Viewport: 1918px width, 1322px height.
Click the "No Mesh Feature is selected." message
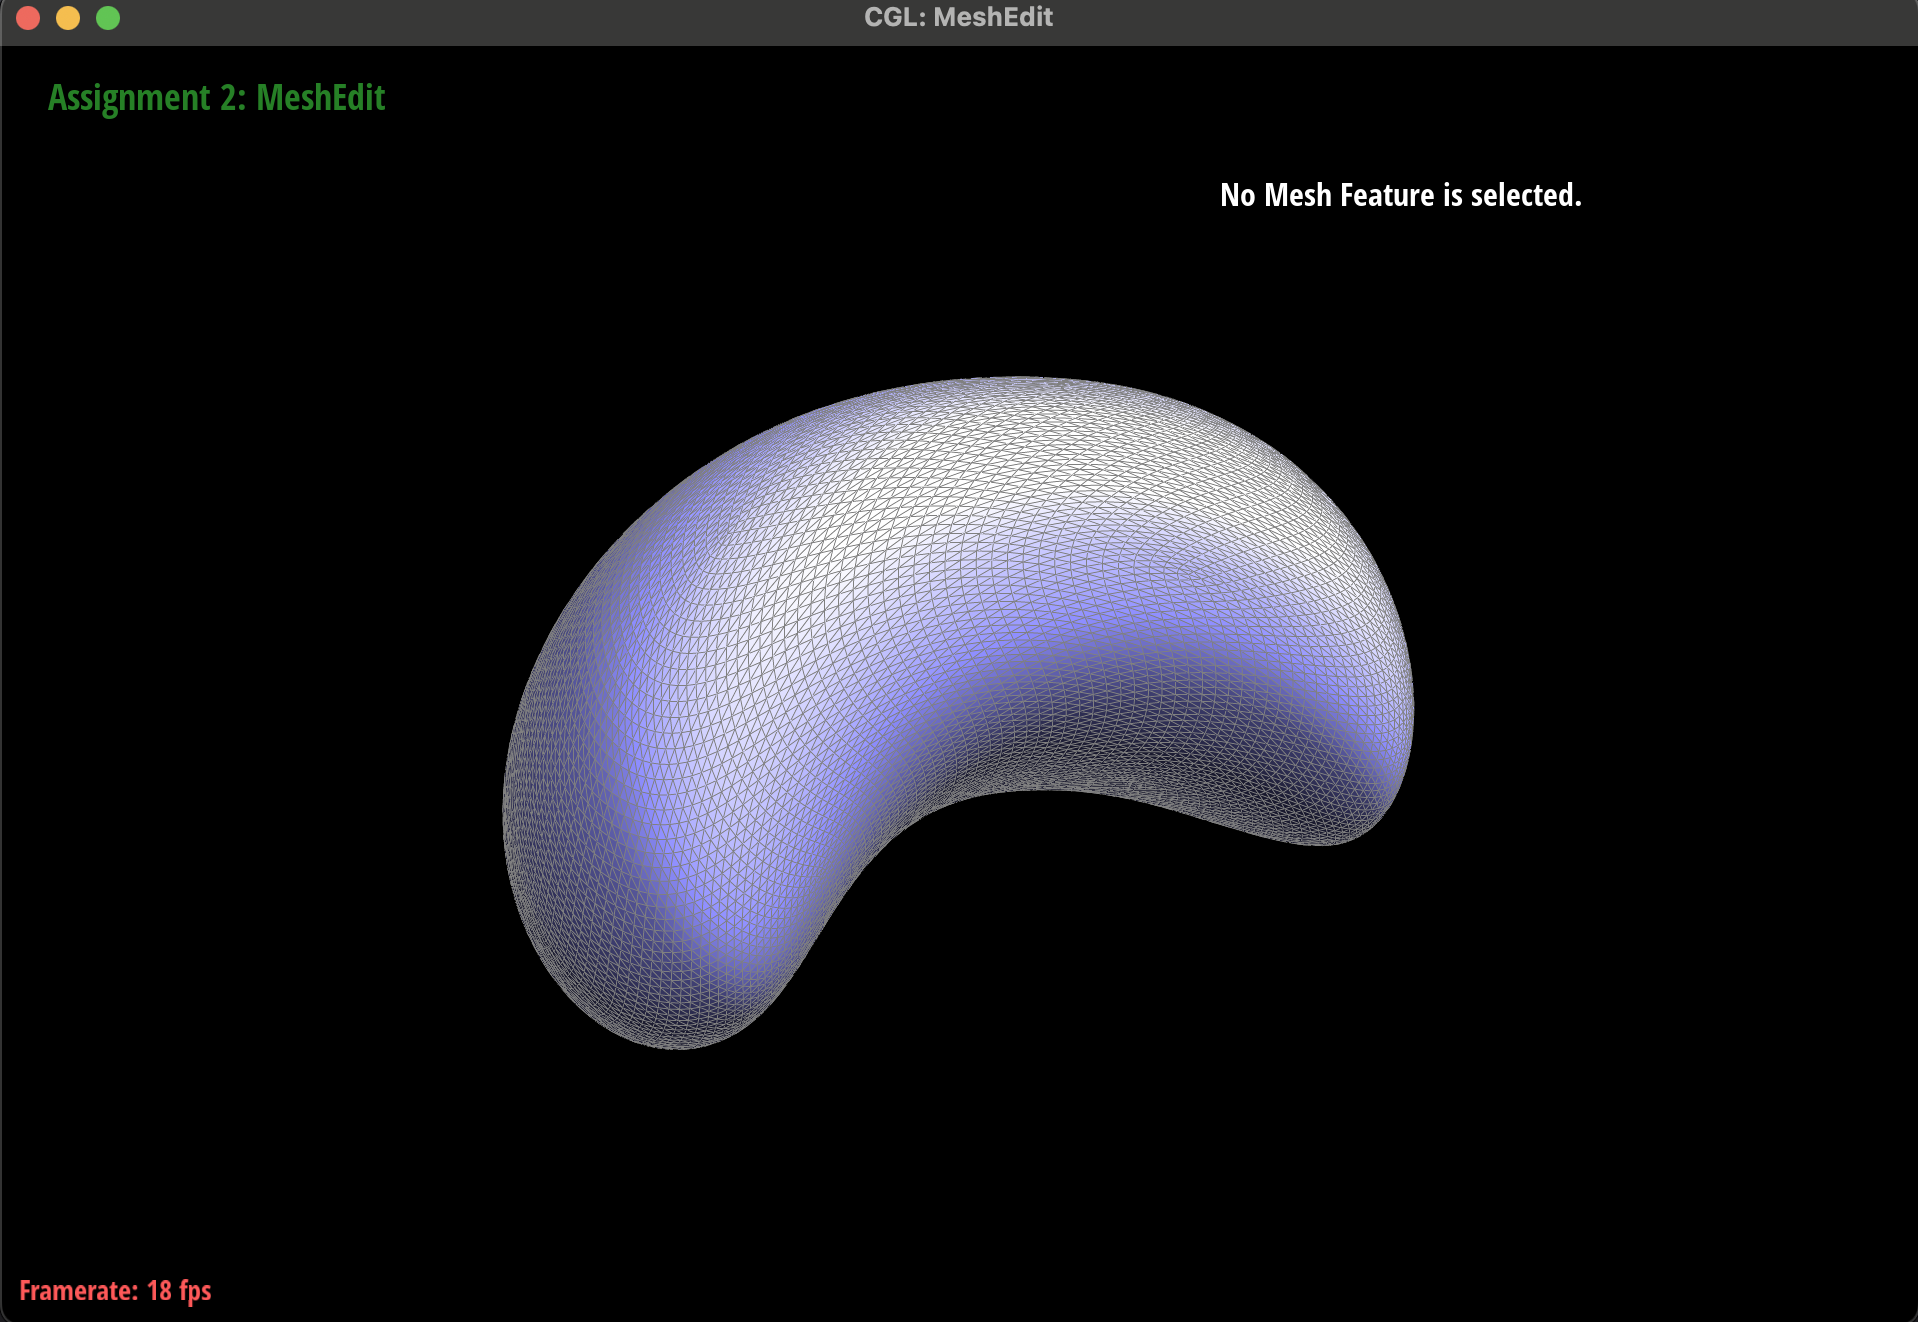[1400, 195]
